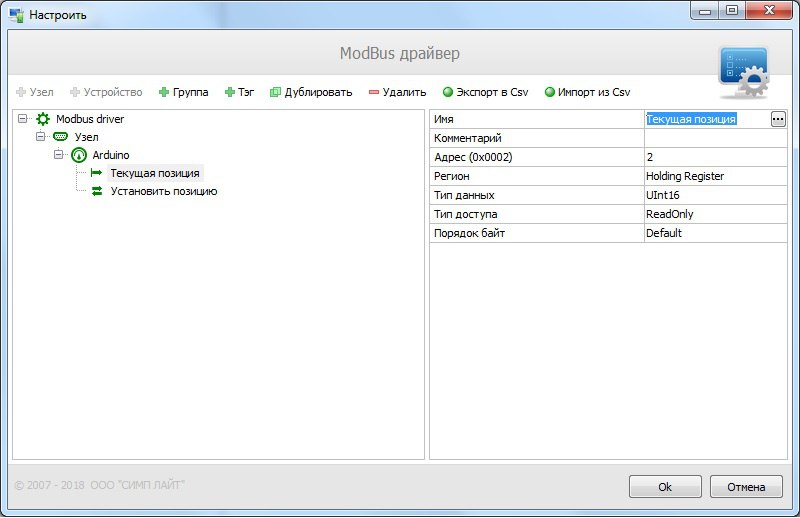Click the empty Комментарий value field
Image resolution: width=800 pixels, height=518 pixels.
click(716, 138)
